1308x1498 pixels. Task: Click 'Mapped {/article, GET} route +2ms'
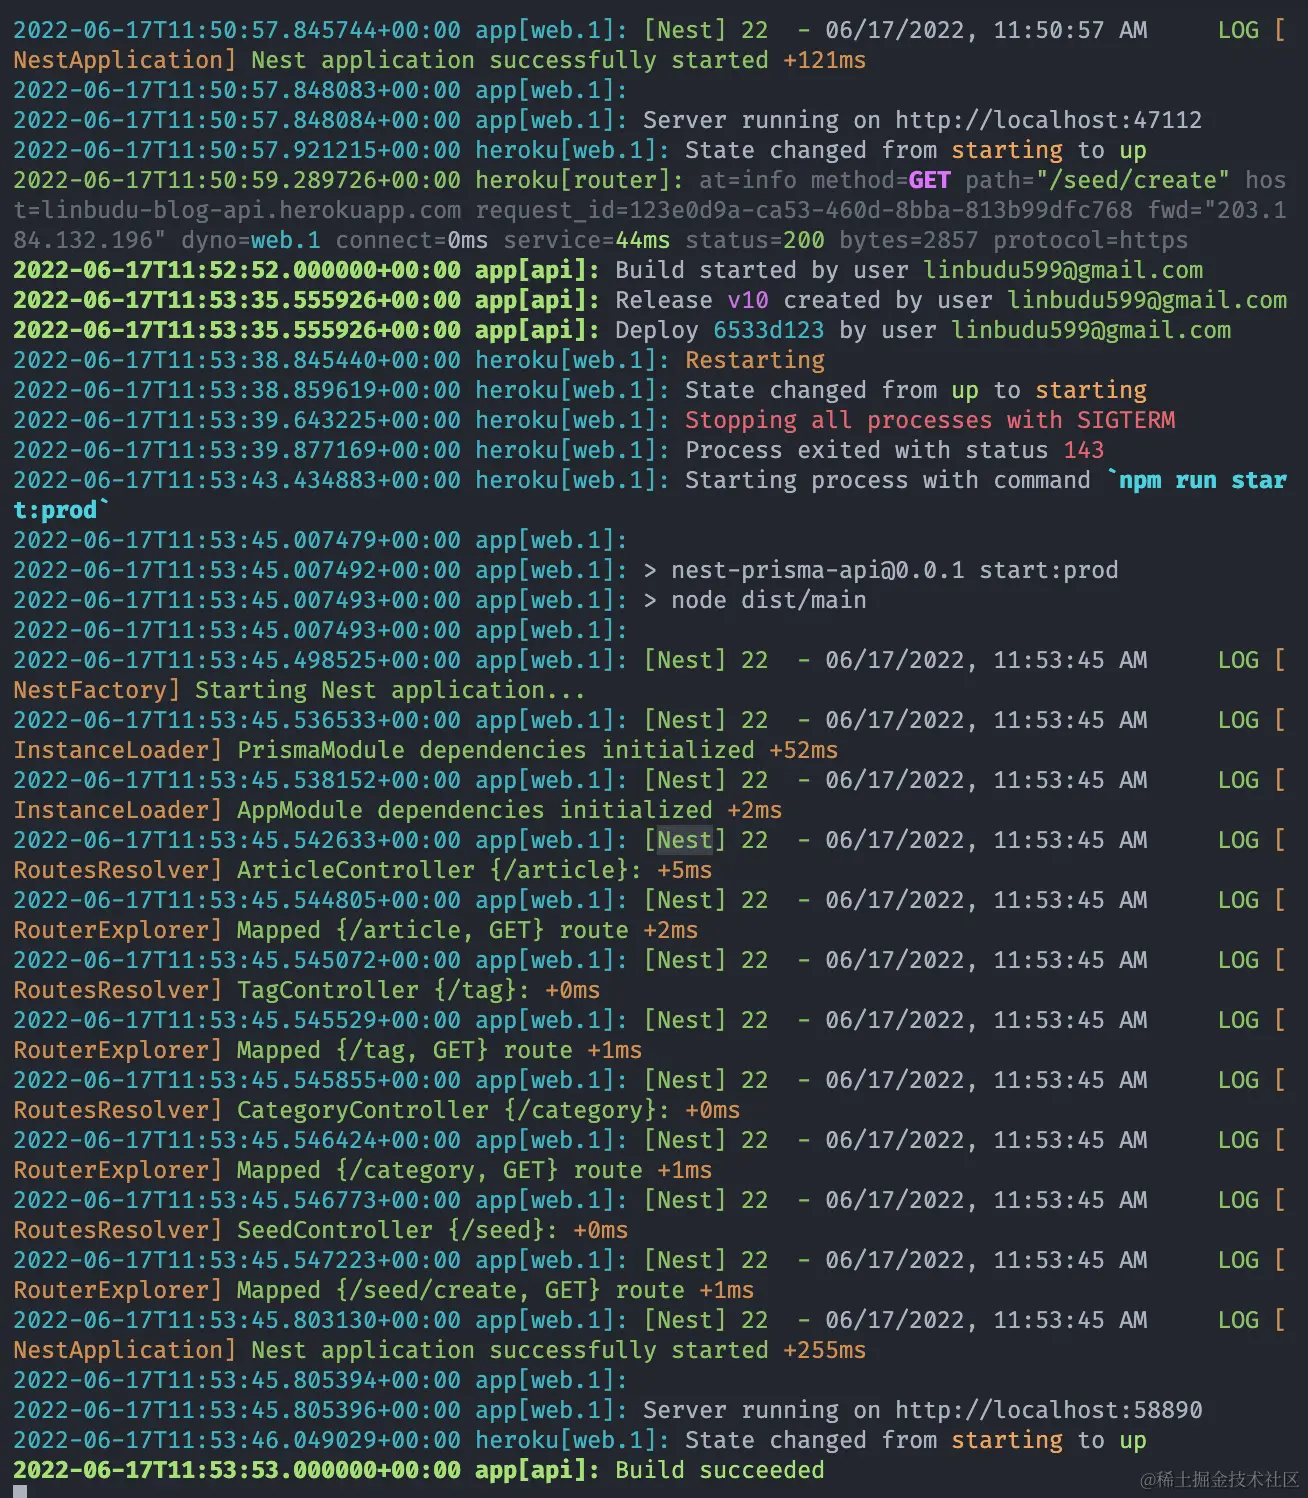468,930
